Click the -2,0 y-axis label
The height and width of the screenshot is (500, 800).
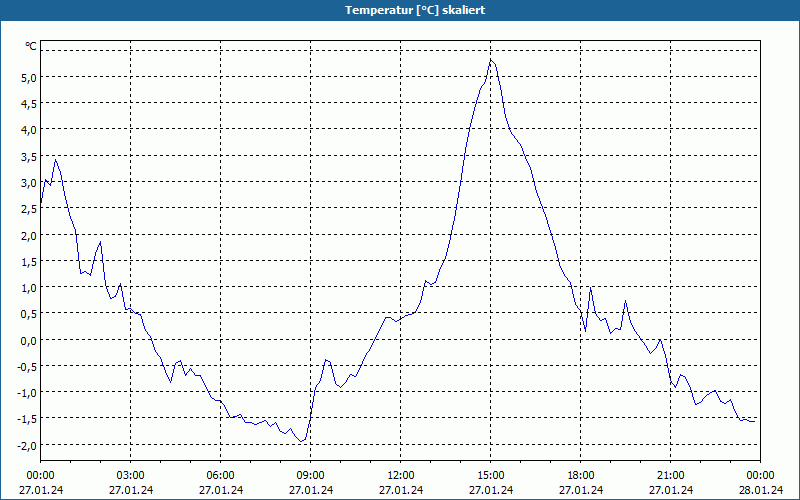pyautogui.click(x=27, y=445)
